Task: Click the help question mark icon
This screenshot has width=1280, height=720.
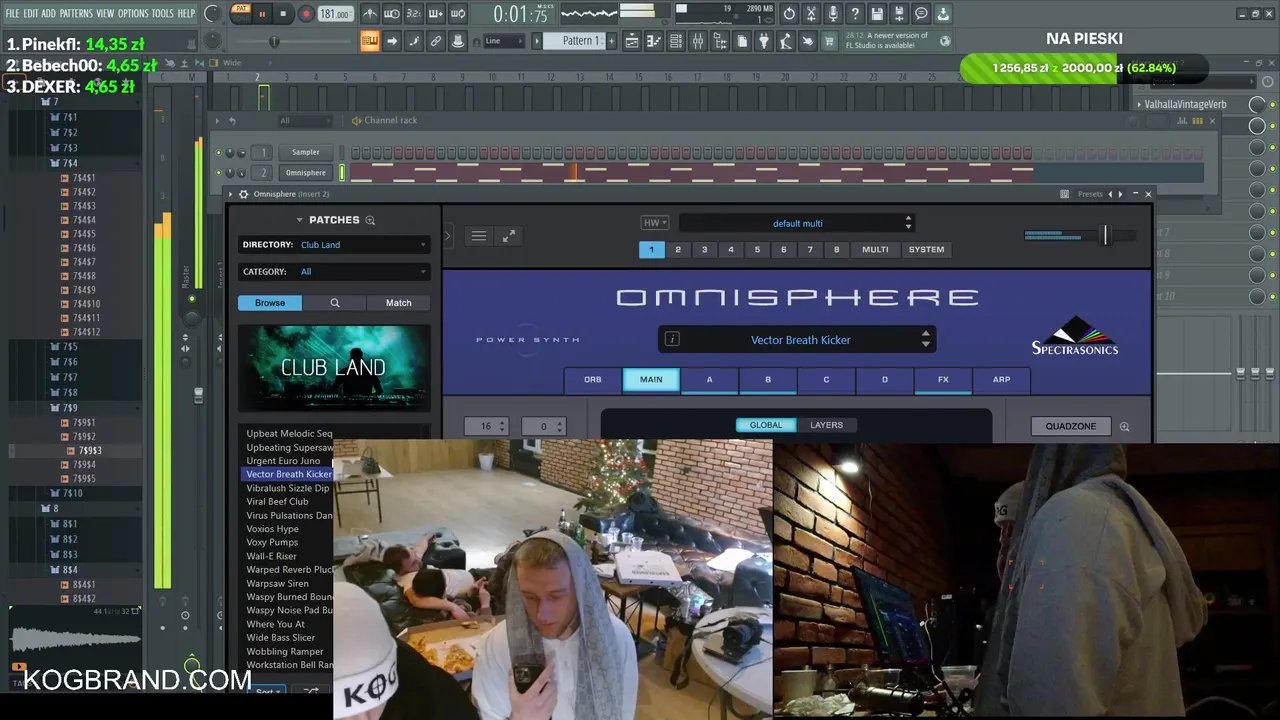Action: tap(855, 14)
